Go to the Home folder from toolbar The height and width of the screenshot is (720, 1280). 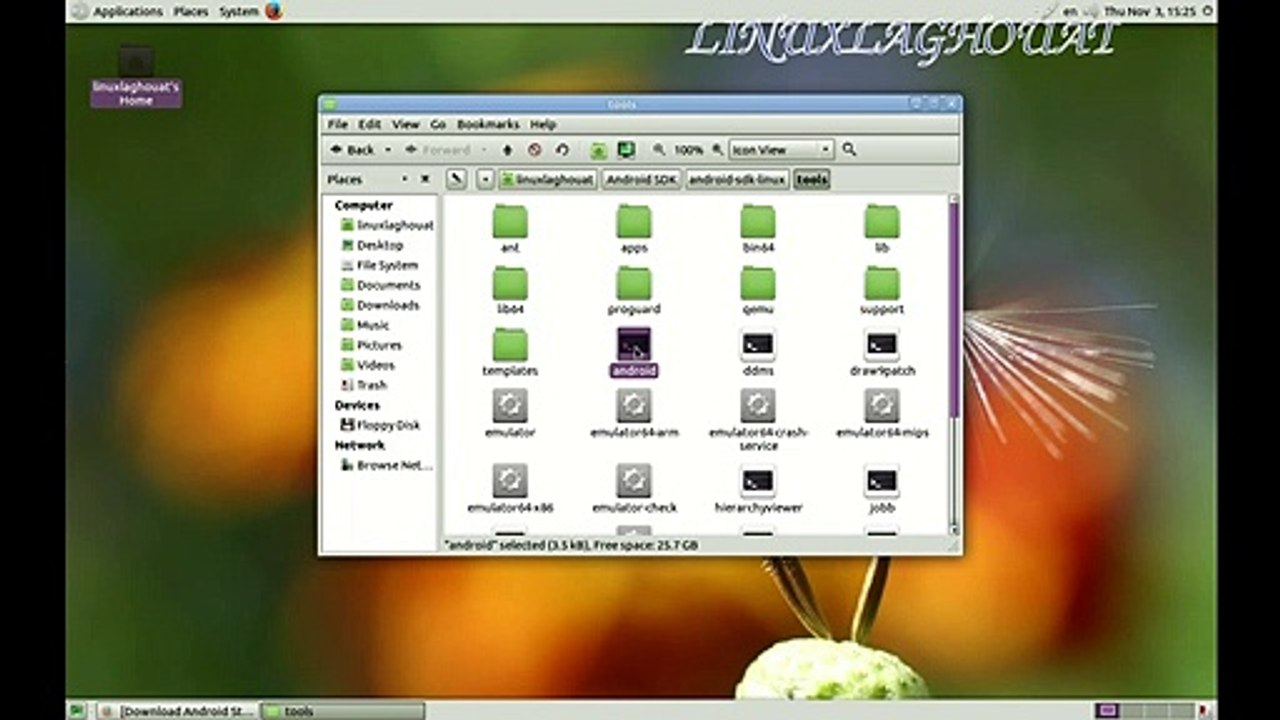(598, 150)
